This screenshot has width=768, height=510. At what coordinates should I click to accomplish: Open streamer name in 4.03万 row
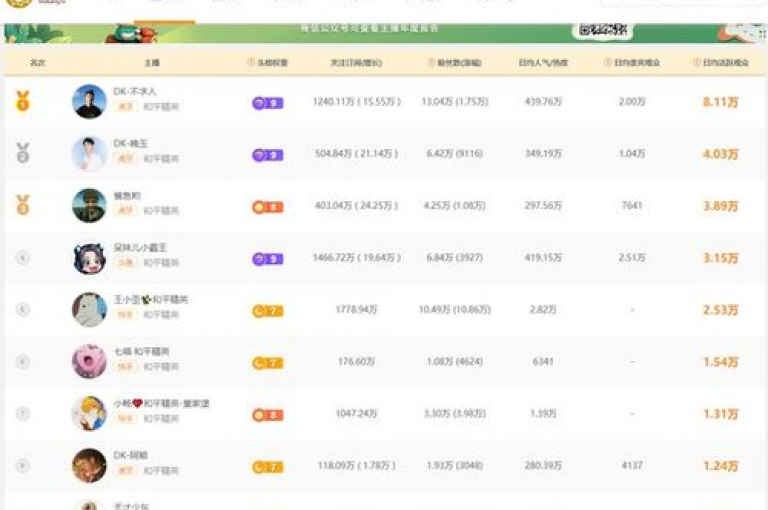[130, 143]
